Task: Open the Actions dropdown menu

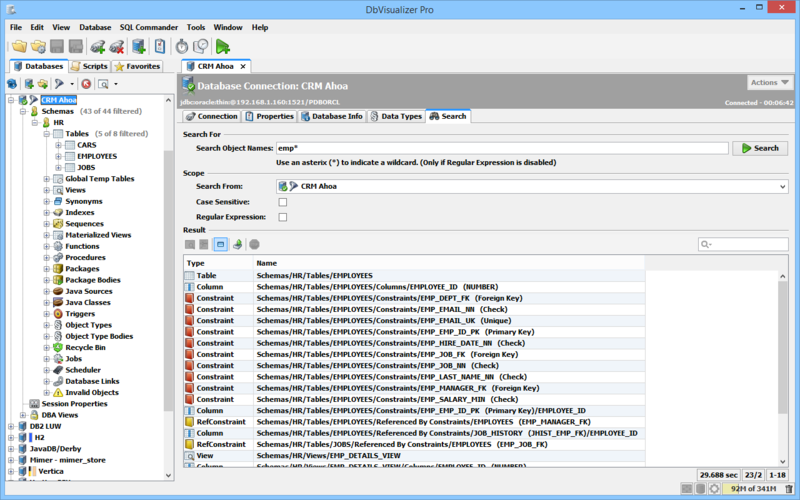Action: click(769, 83)
